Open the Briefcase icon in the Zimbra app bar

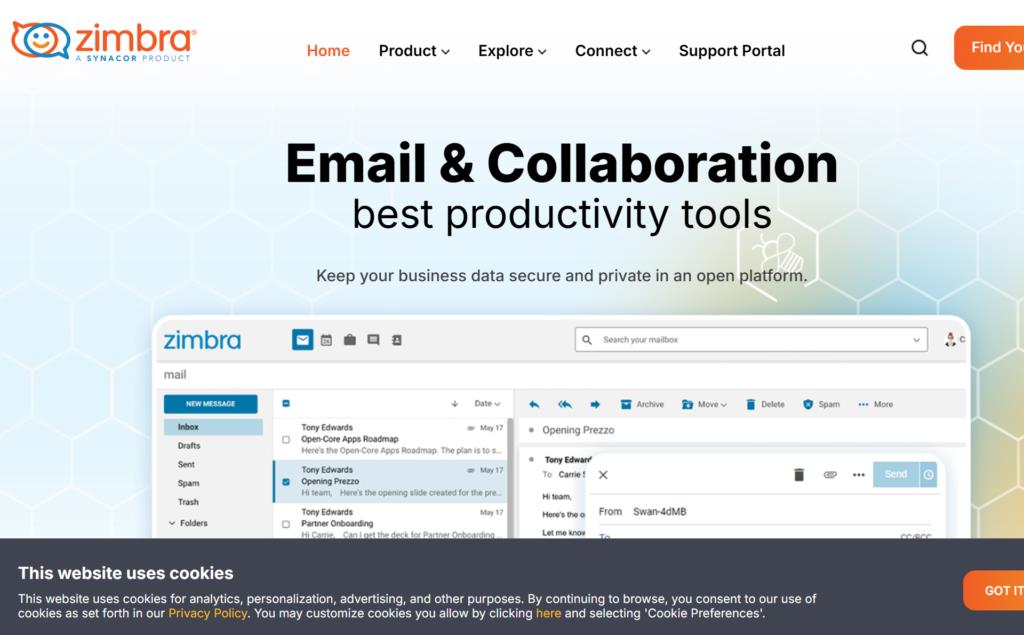click(350, 340)
